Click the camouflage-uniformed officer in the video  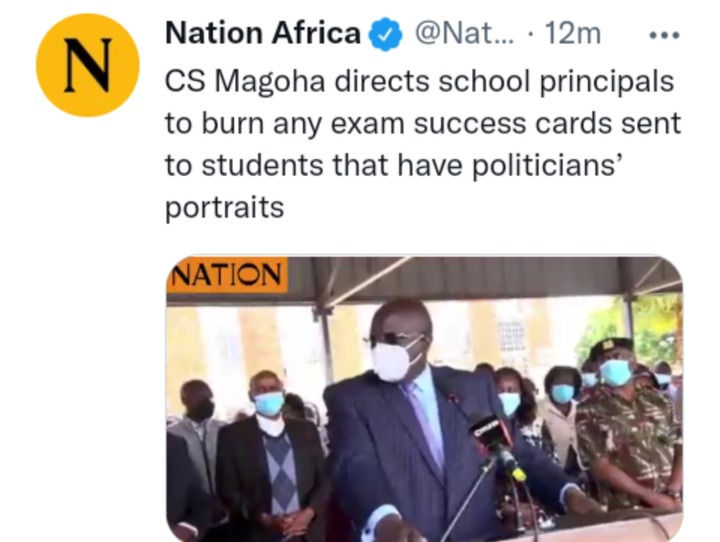pyautogui.click(x=624, y=423)
